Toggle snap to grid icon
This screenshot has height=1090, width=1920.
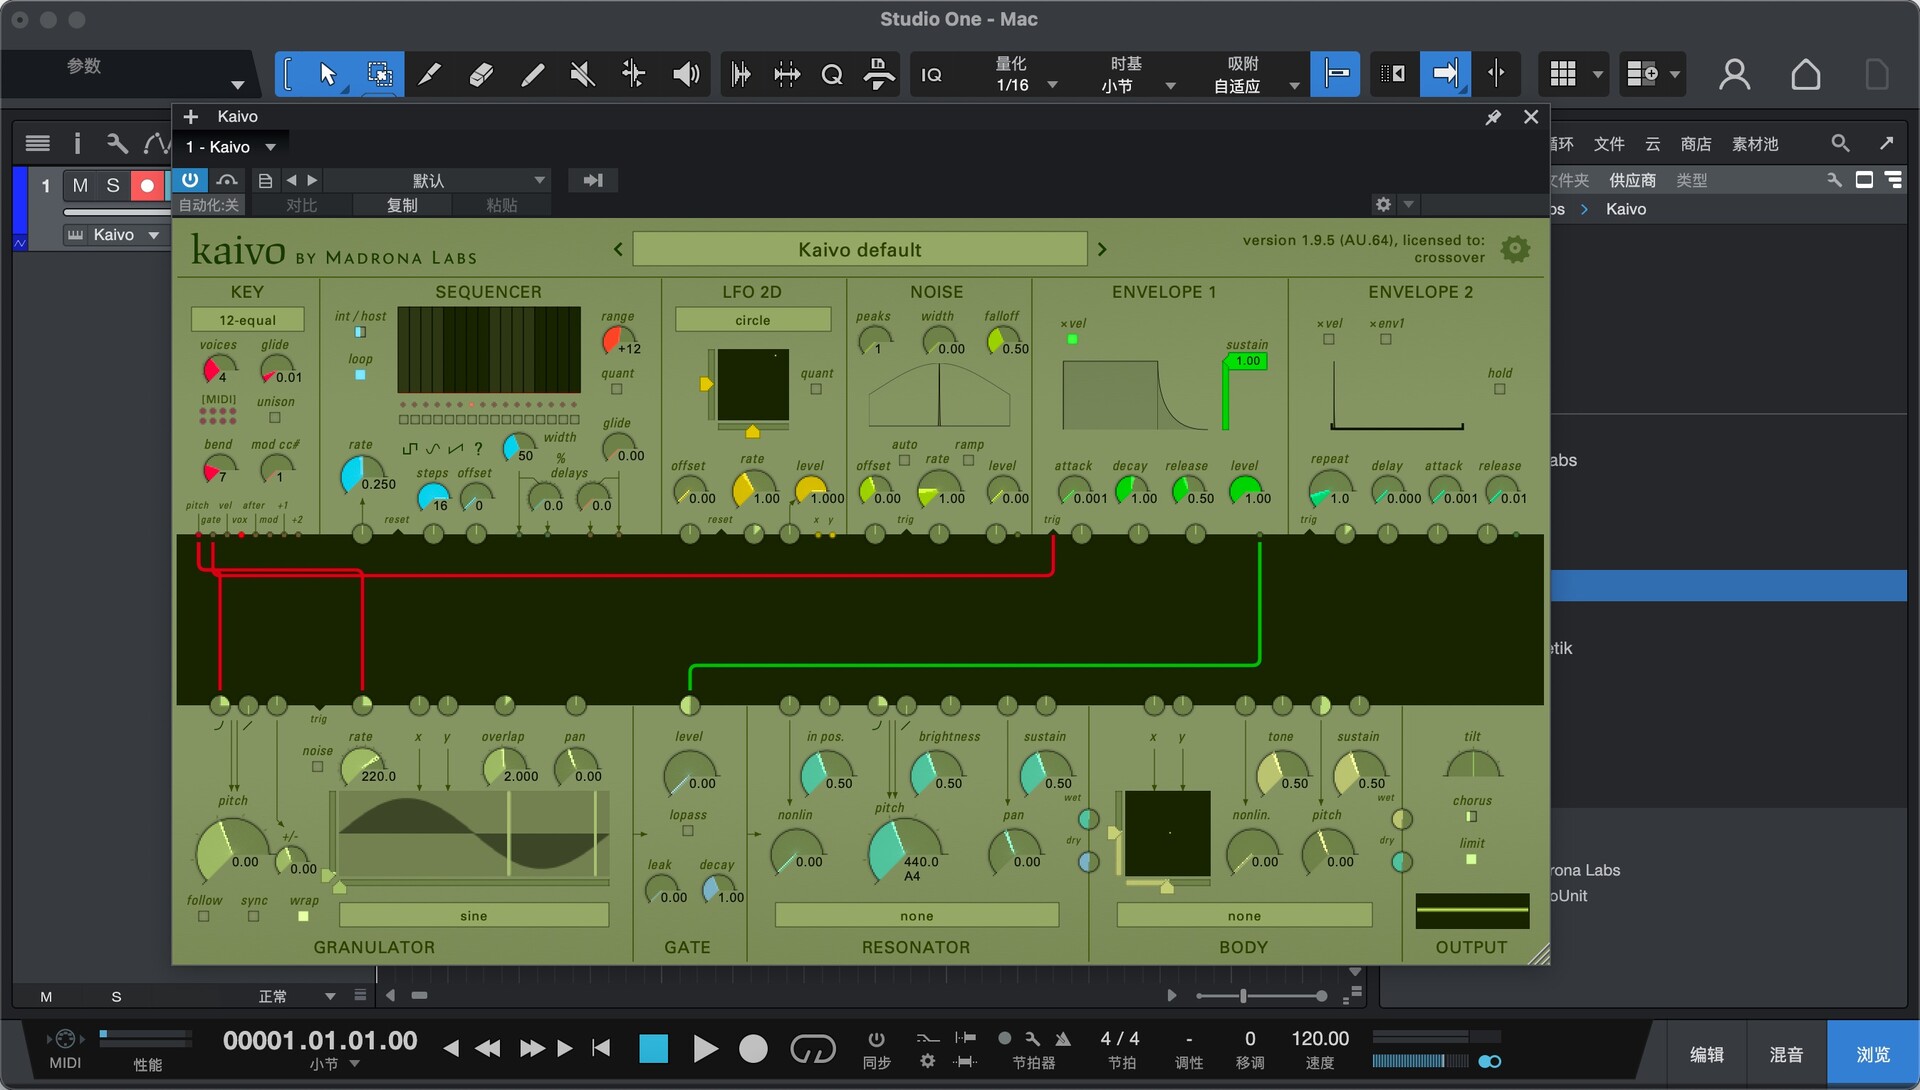coord(1336,74)
